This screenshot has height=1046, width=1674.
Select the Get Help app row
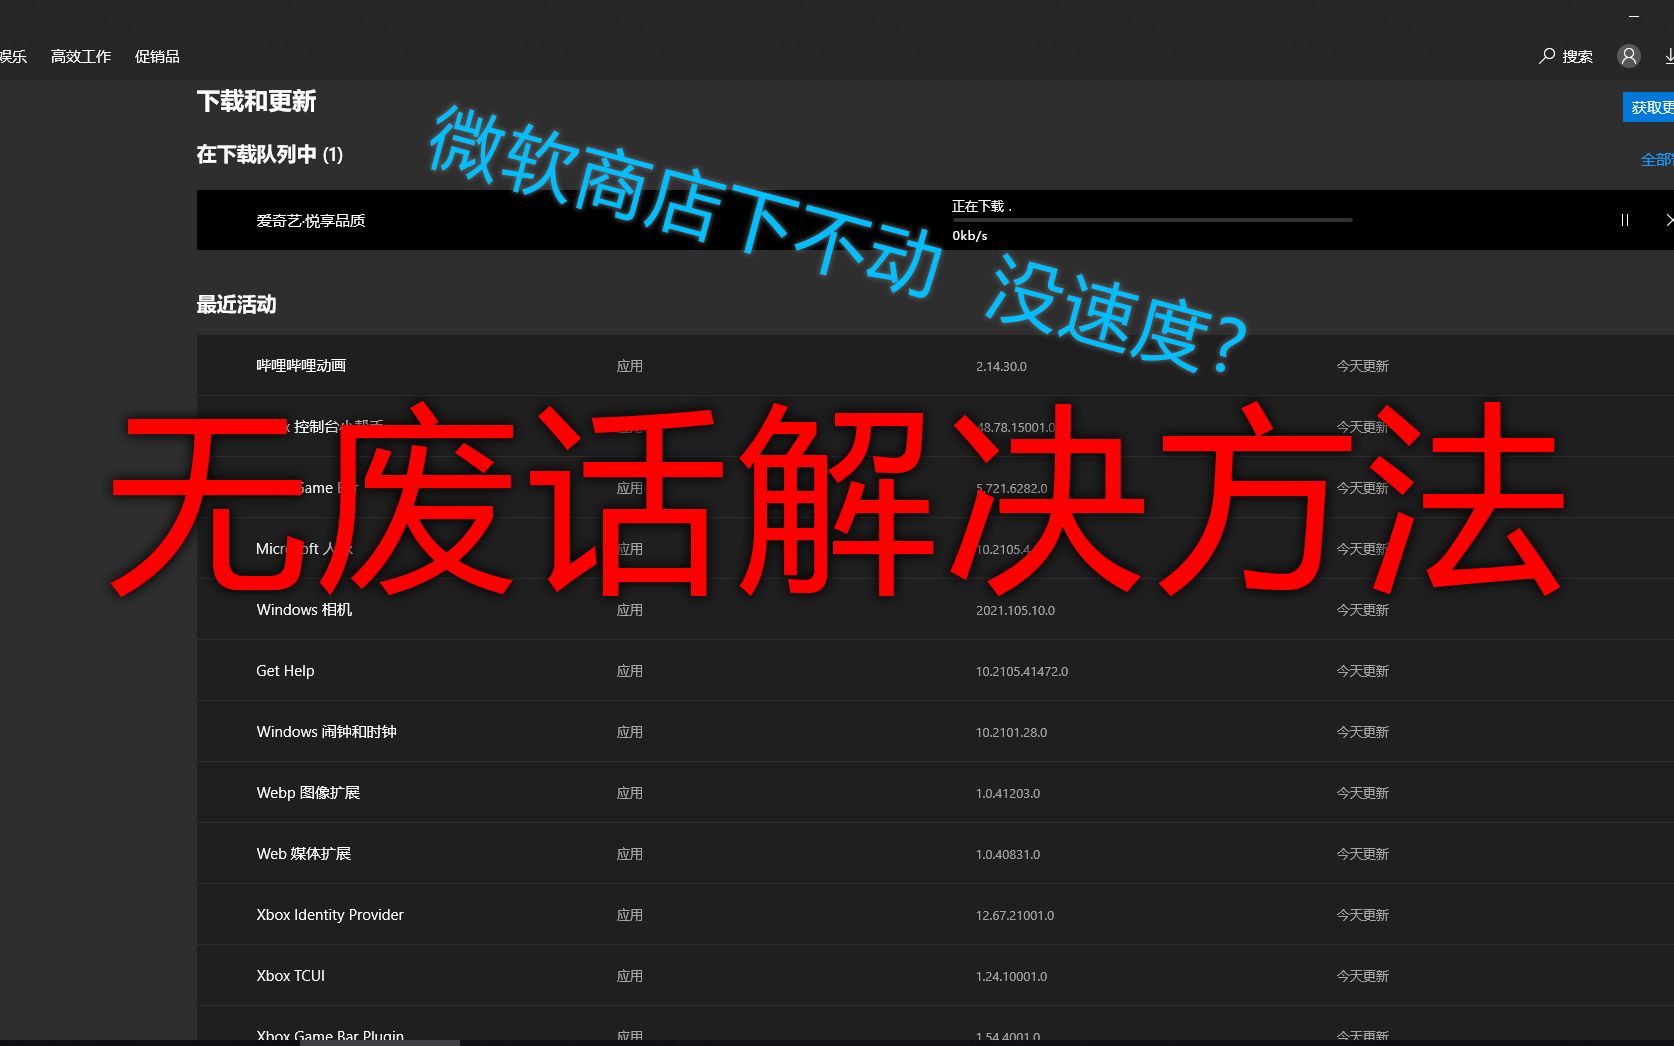285,670
